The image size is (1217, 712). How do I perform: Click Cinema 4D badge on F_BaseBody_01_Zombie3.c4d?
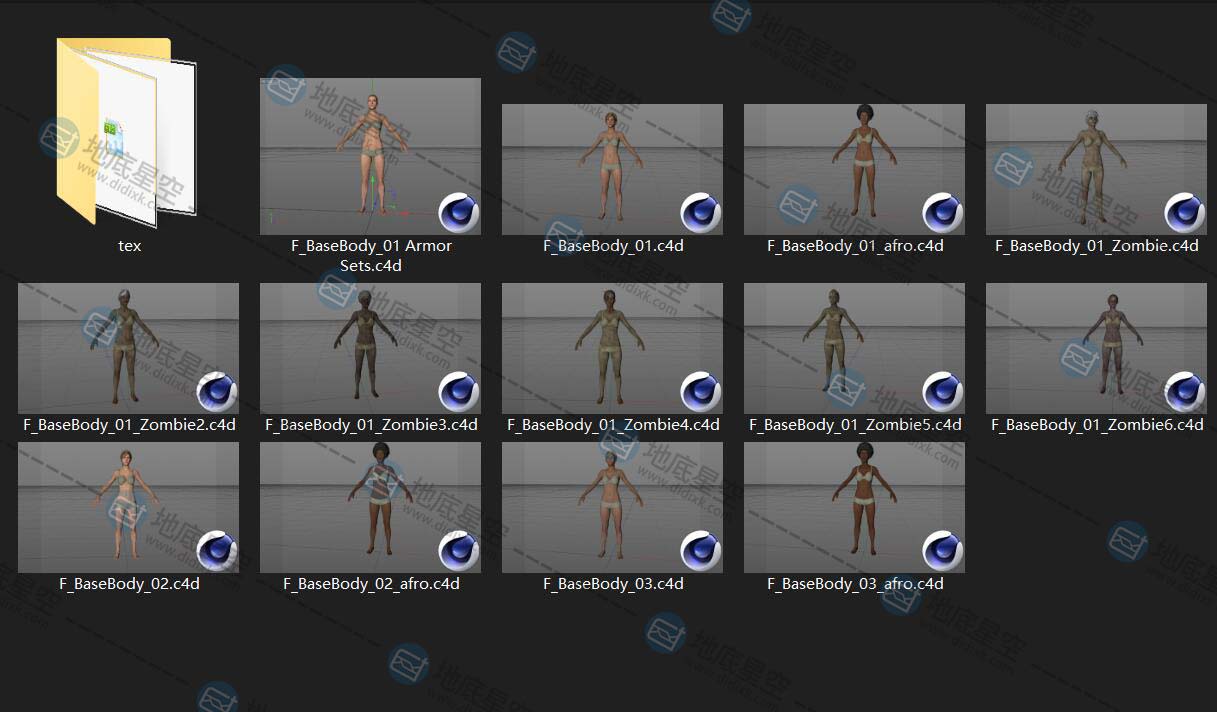point(459,392)
